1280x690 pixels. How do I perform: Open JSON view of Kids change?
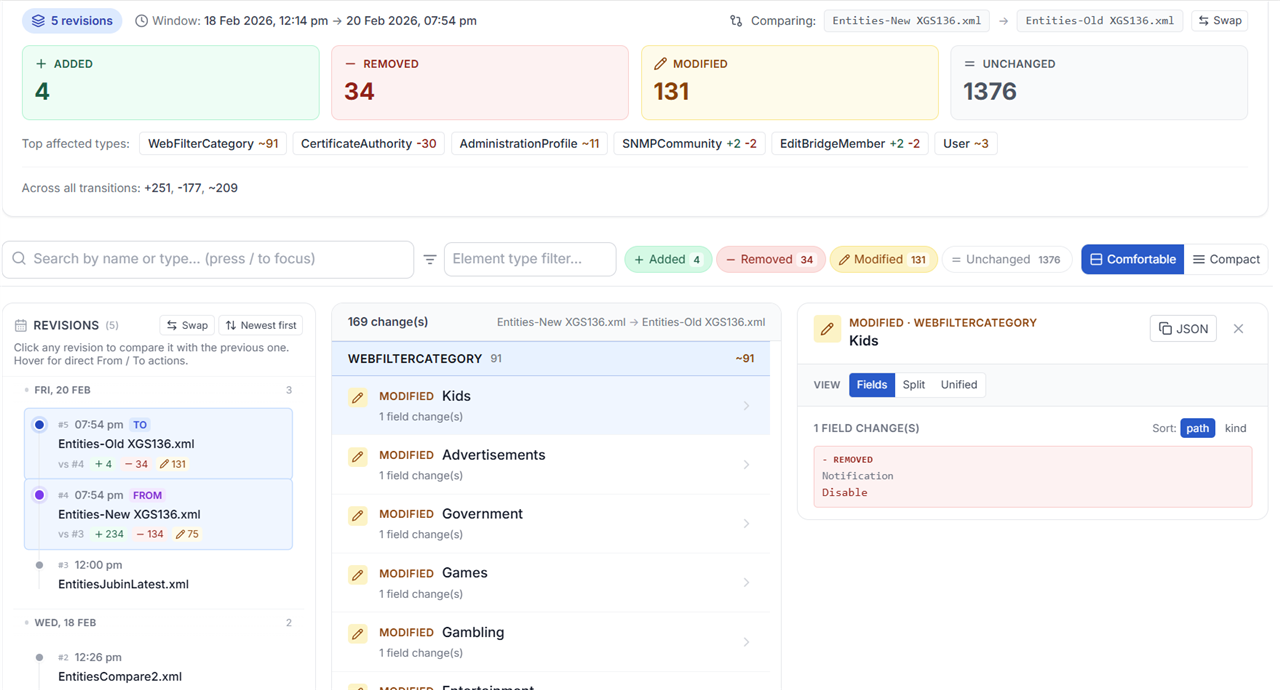[1183, 329]
